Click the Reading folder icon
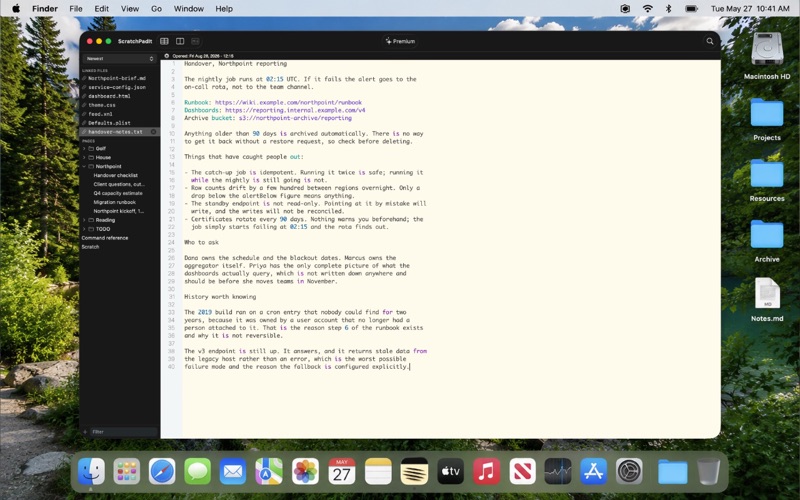 [91, 220]
